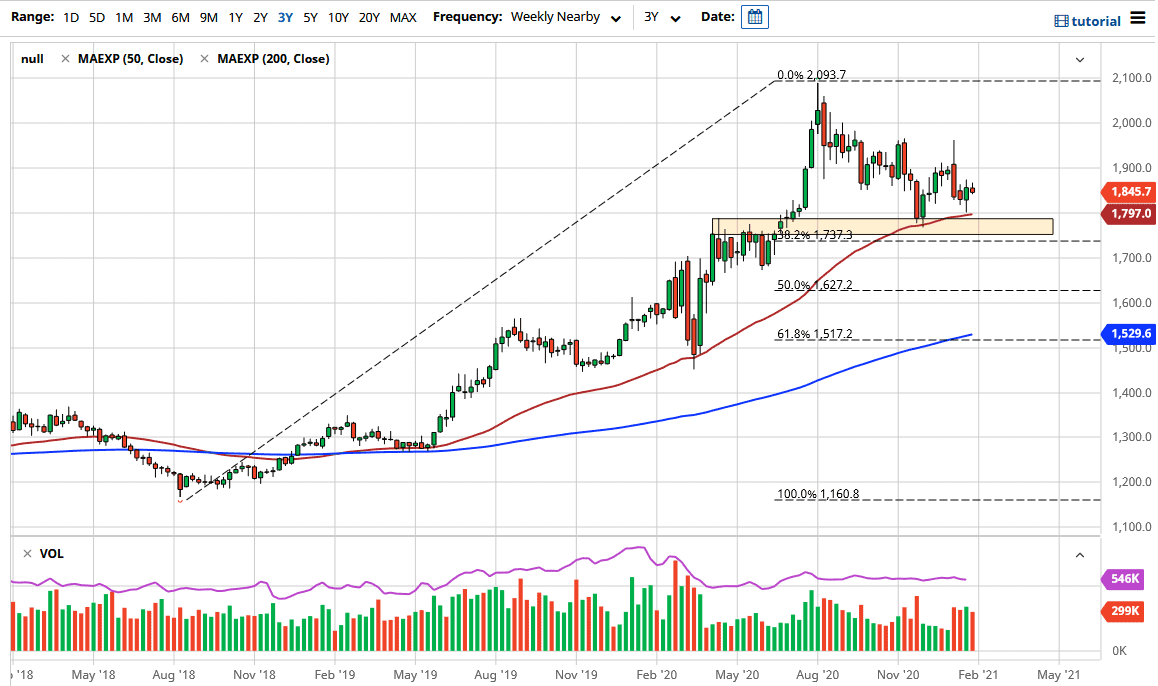Select the 10Y range
The image size is (1158, 686).
pyautogui.click(x=338, y=17)
